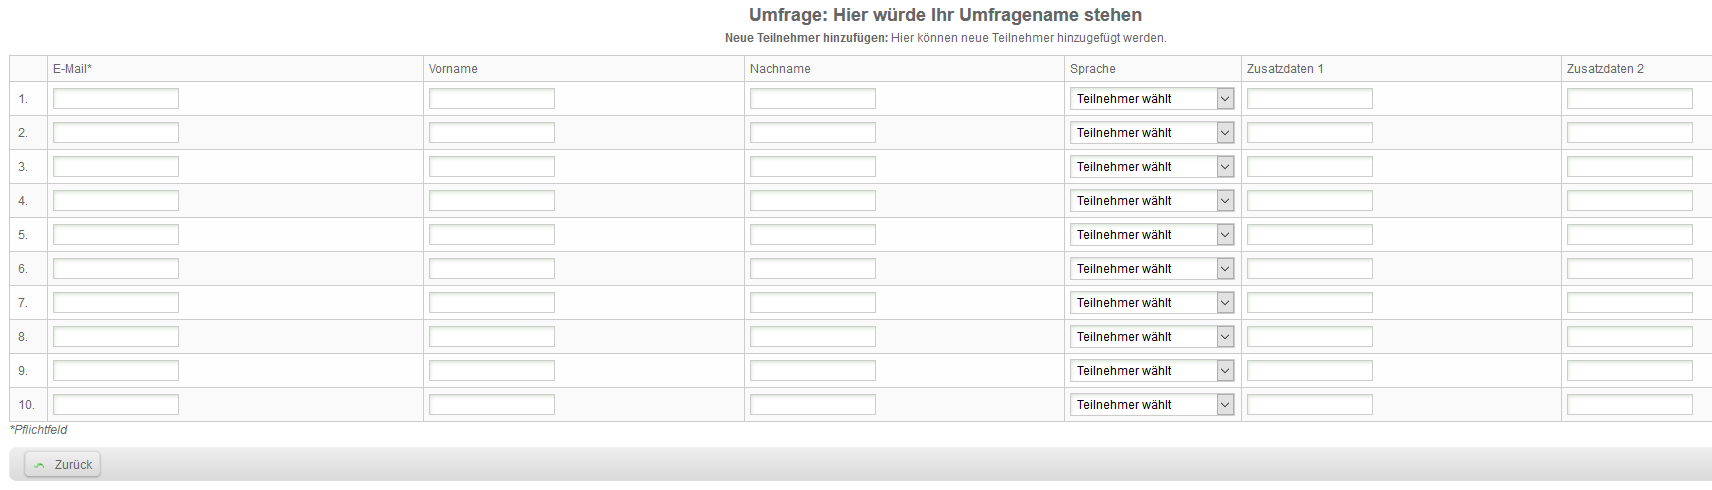1712x490 pixels.
Task: Click the Nachname field in row 5
Action: (813, 235)
